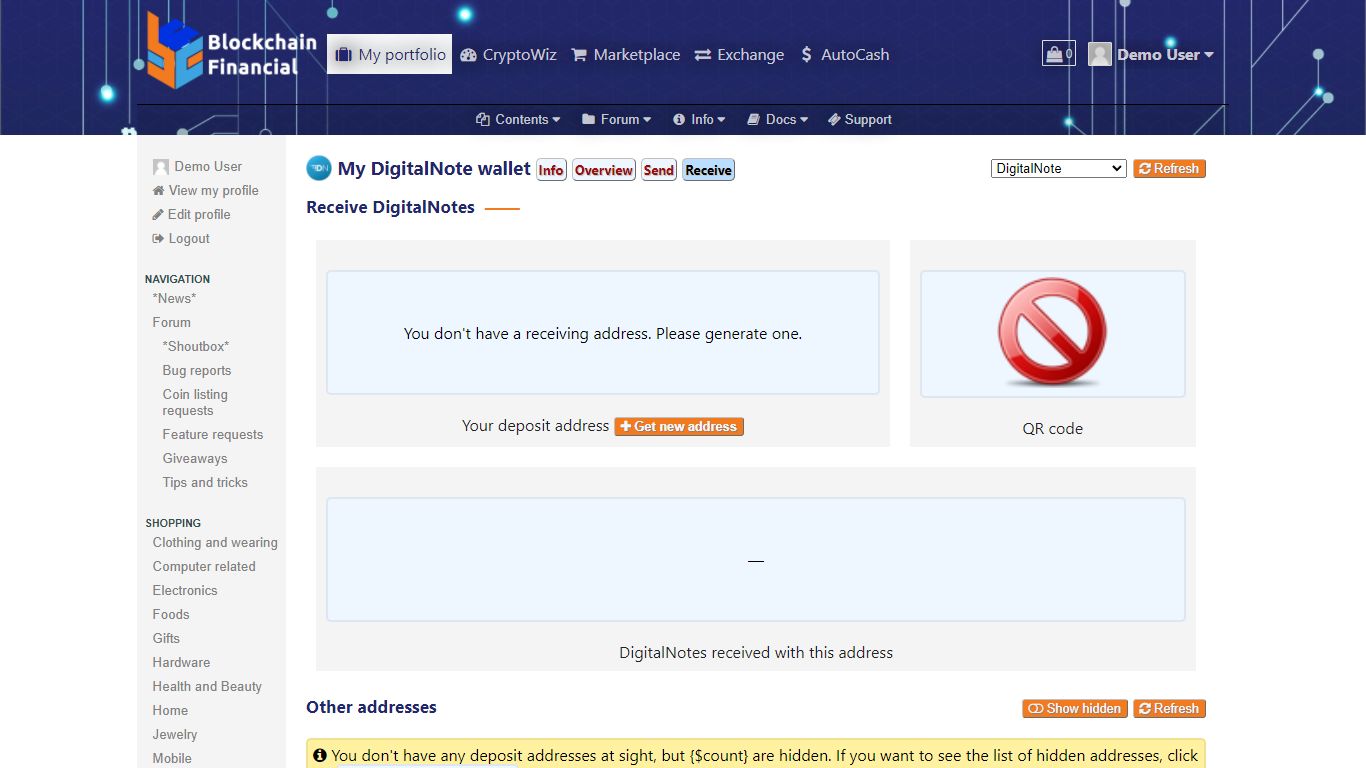Switch to wallet Info tab
Viewport: 1366px width, 768px height.
pyautogui.click(x=551, y=170)
